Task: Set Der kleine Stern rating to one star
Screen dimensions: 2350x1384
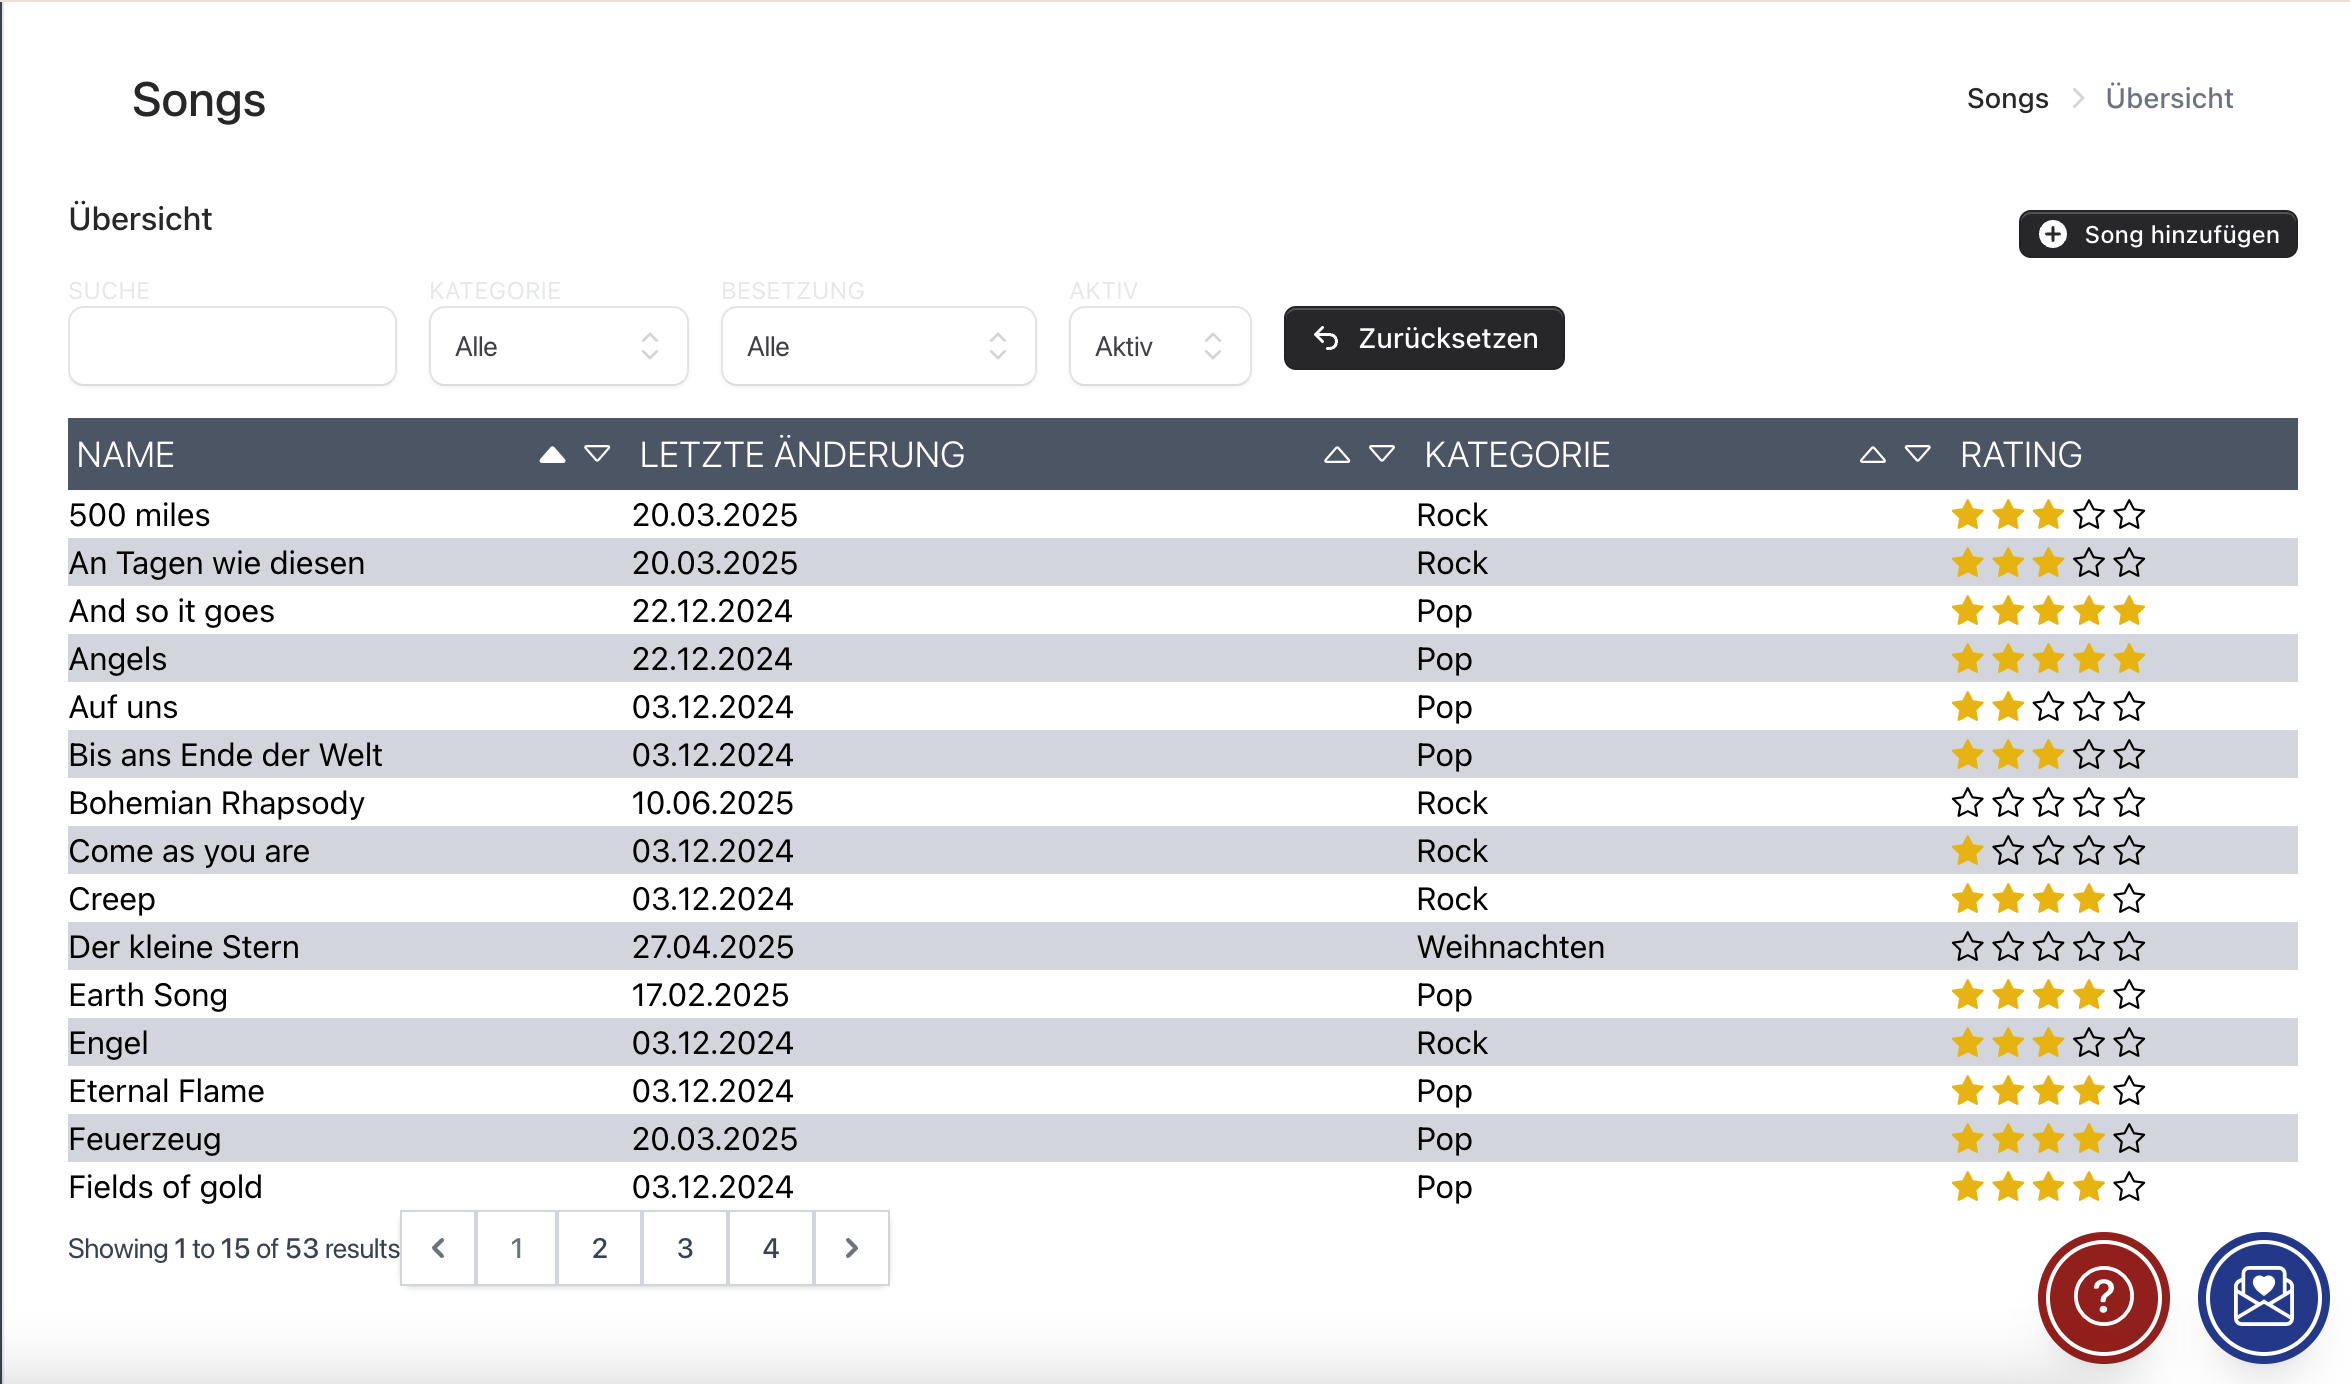Action: click(1967, 947)
